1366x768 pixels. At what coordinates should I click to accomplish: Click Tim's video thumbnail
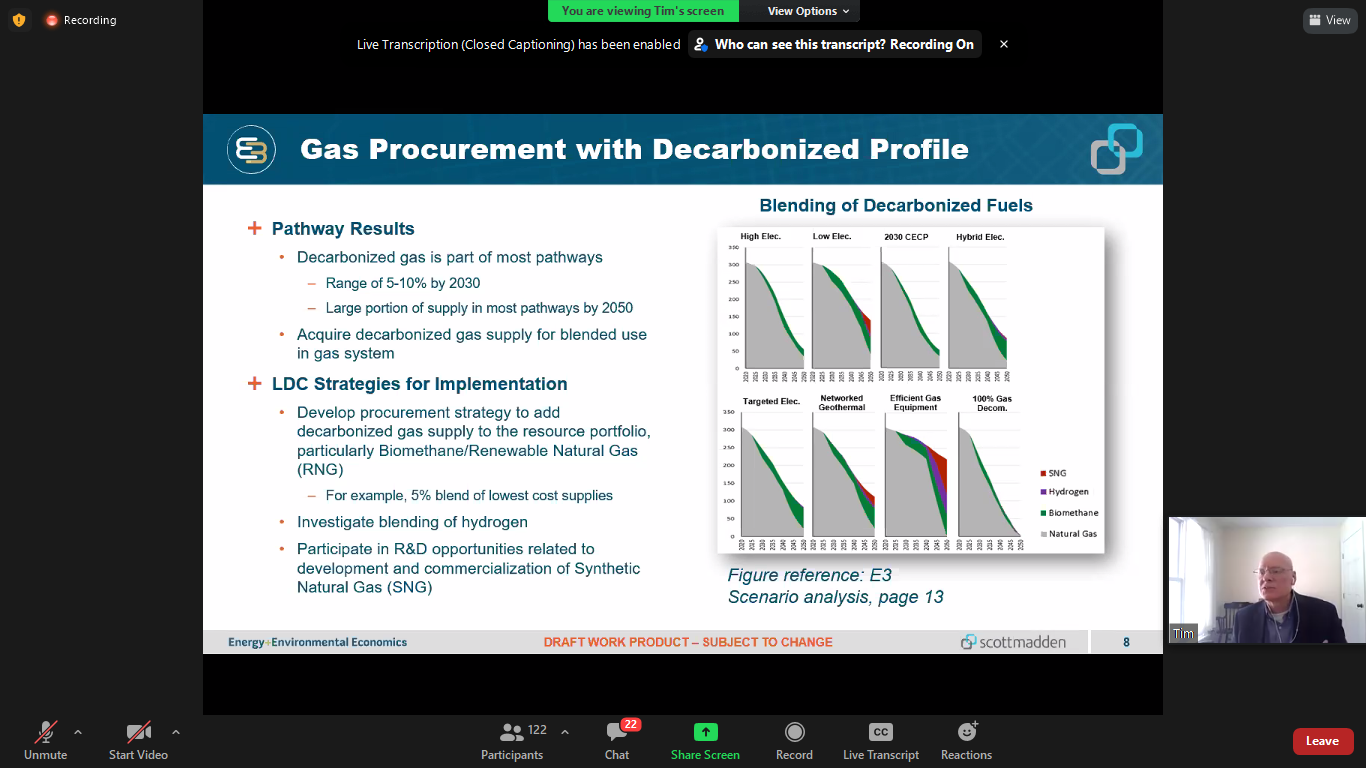pyautogui.click(x=1266, y=580)
